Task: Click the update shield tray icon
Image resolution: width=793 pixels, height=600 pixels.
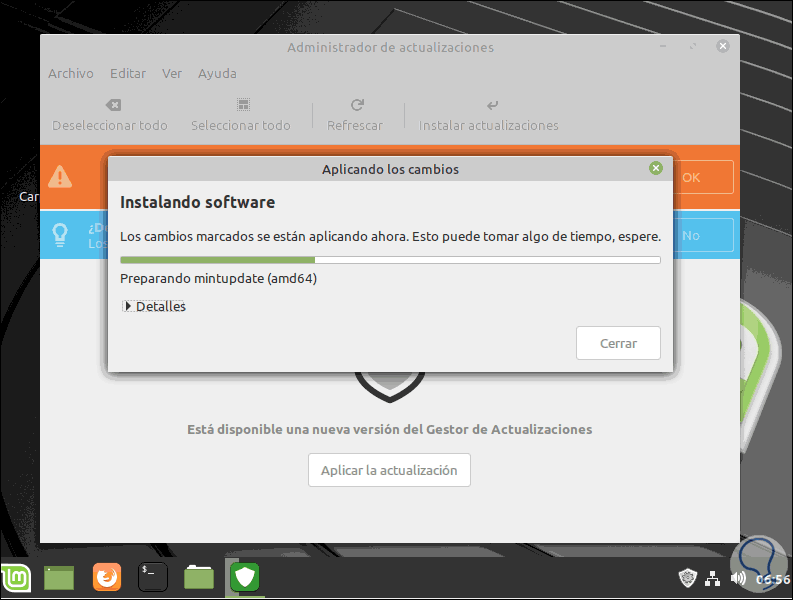Action: tap(687, 578)
